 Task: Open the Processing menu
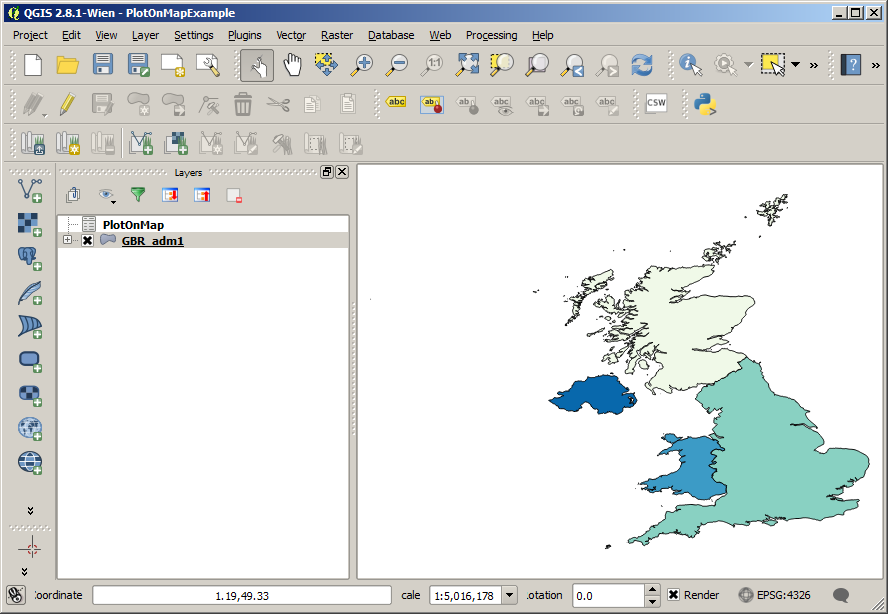pos(492,35)
